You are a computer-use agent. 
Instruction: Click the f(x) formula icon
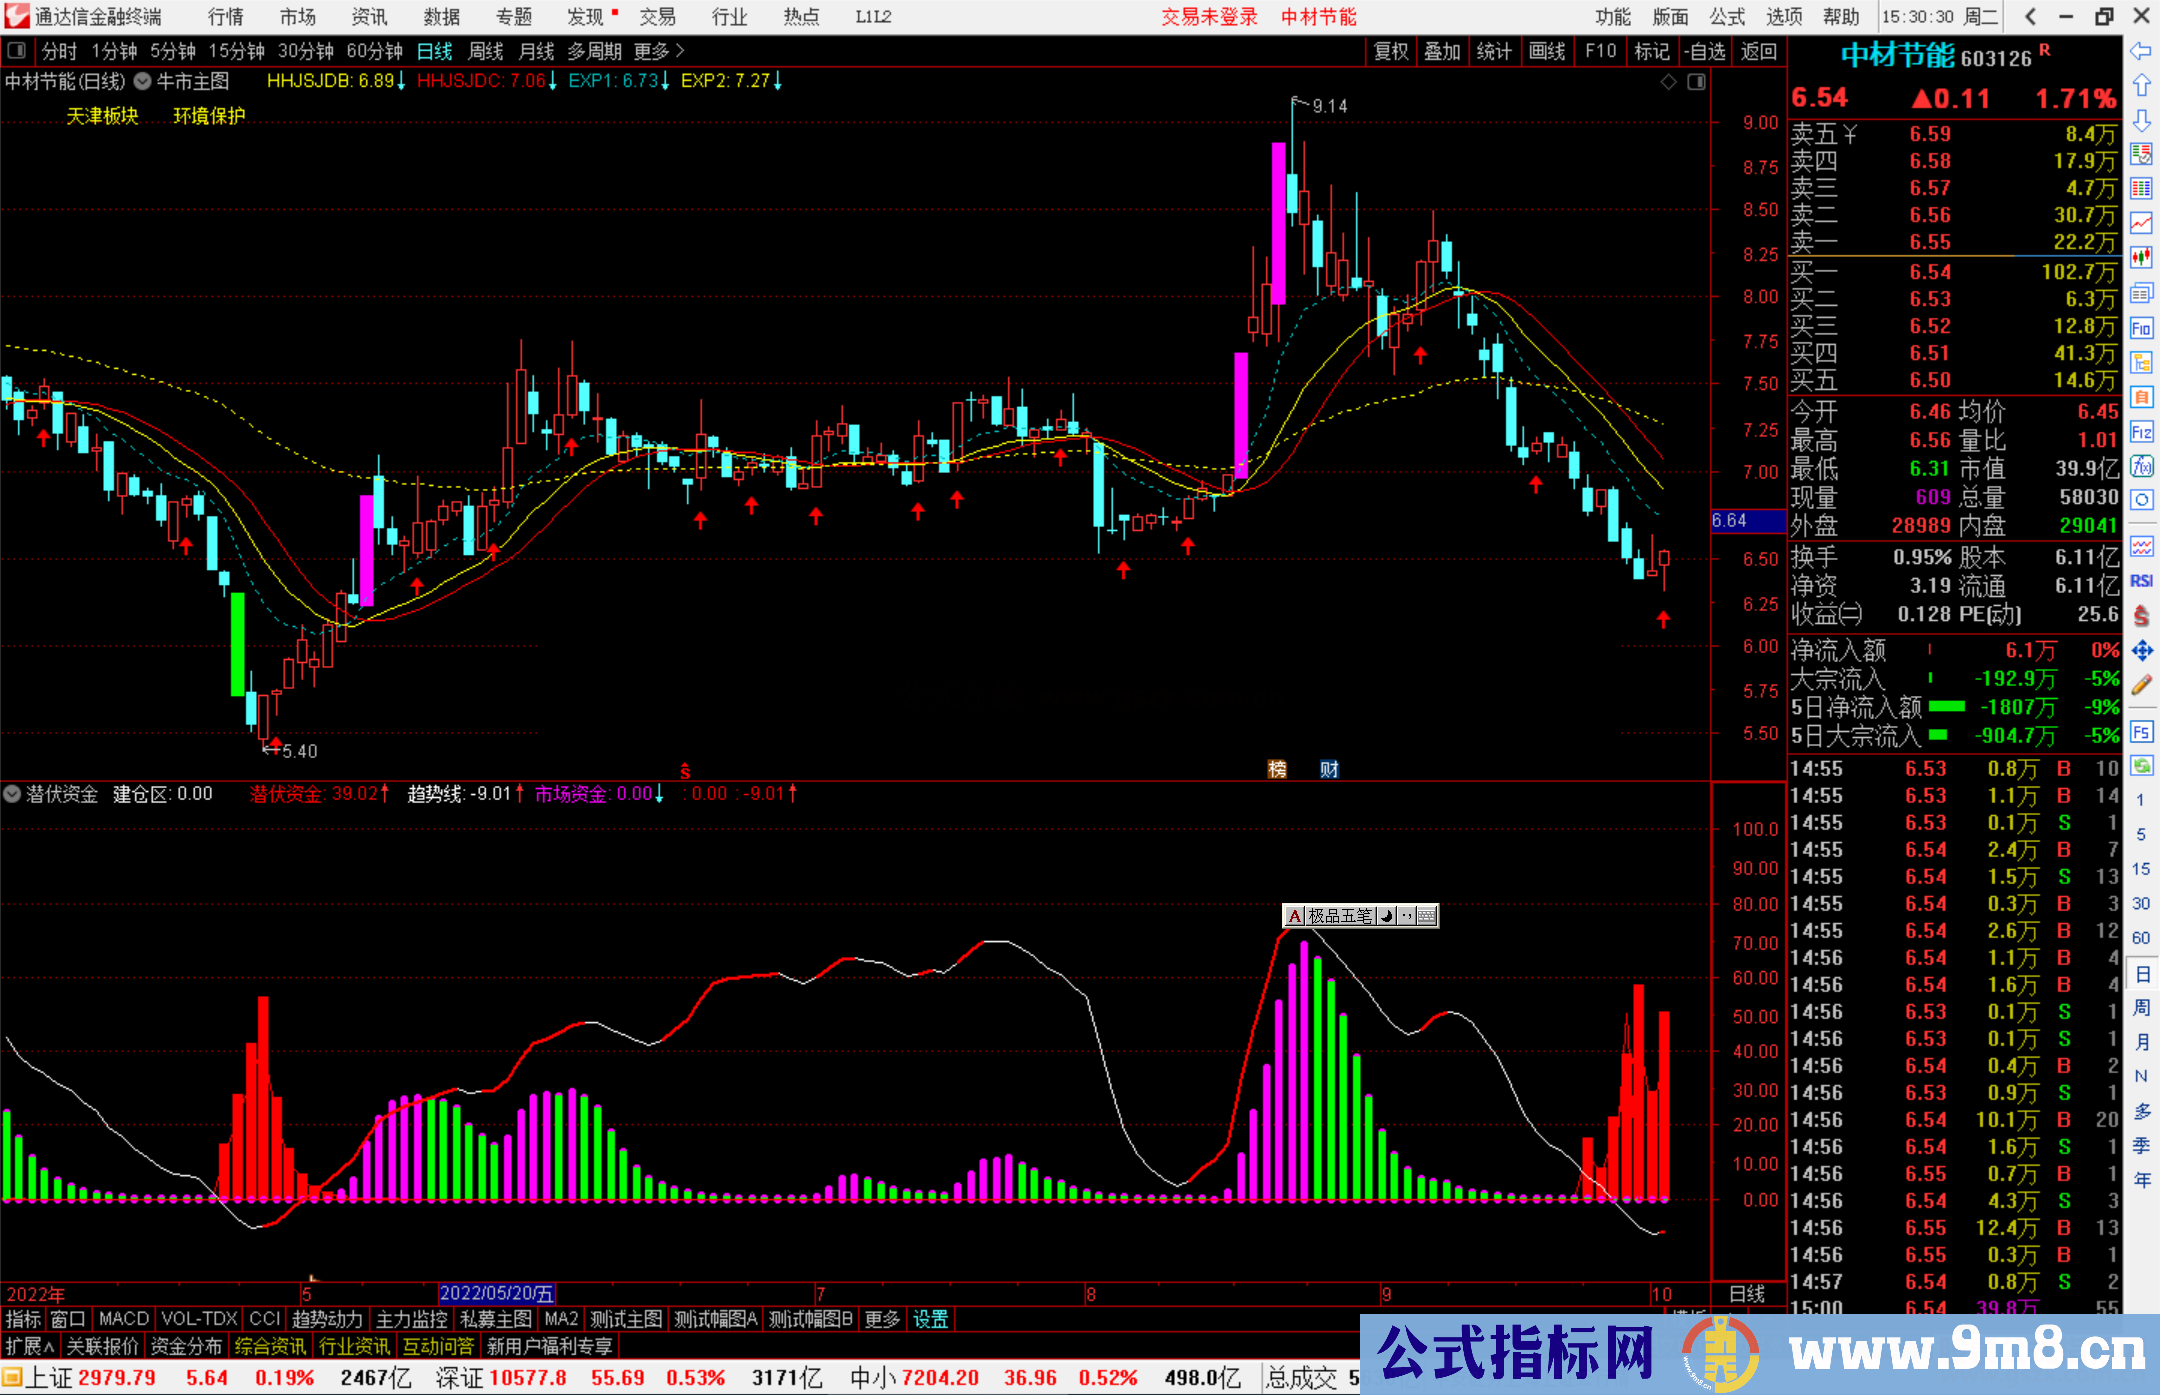tap(2141, 466)
